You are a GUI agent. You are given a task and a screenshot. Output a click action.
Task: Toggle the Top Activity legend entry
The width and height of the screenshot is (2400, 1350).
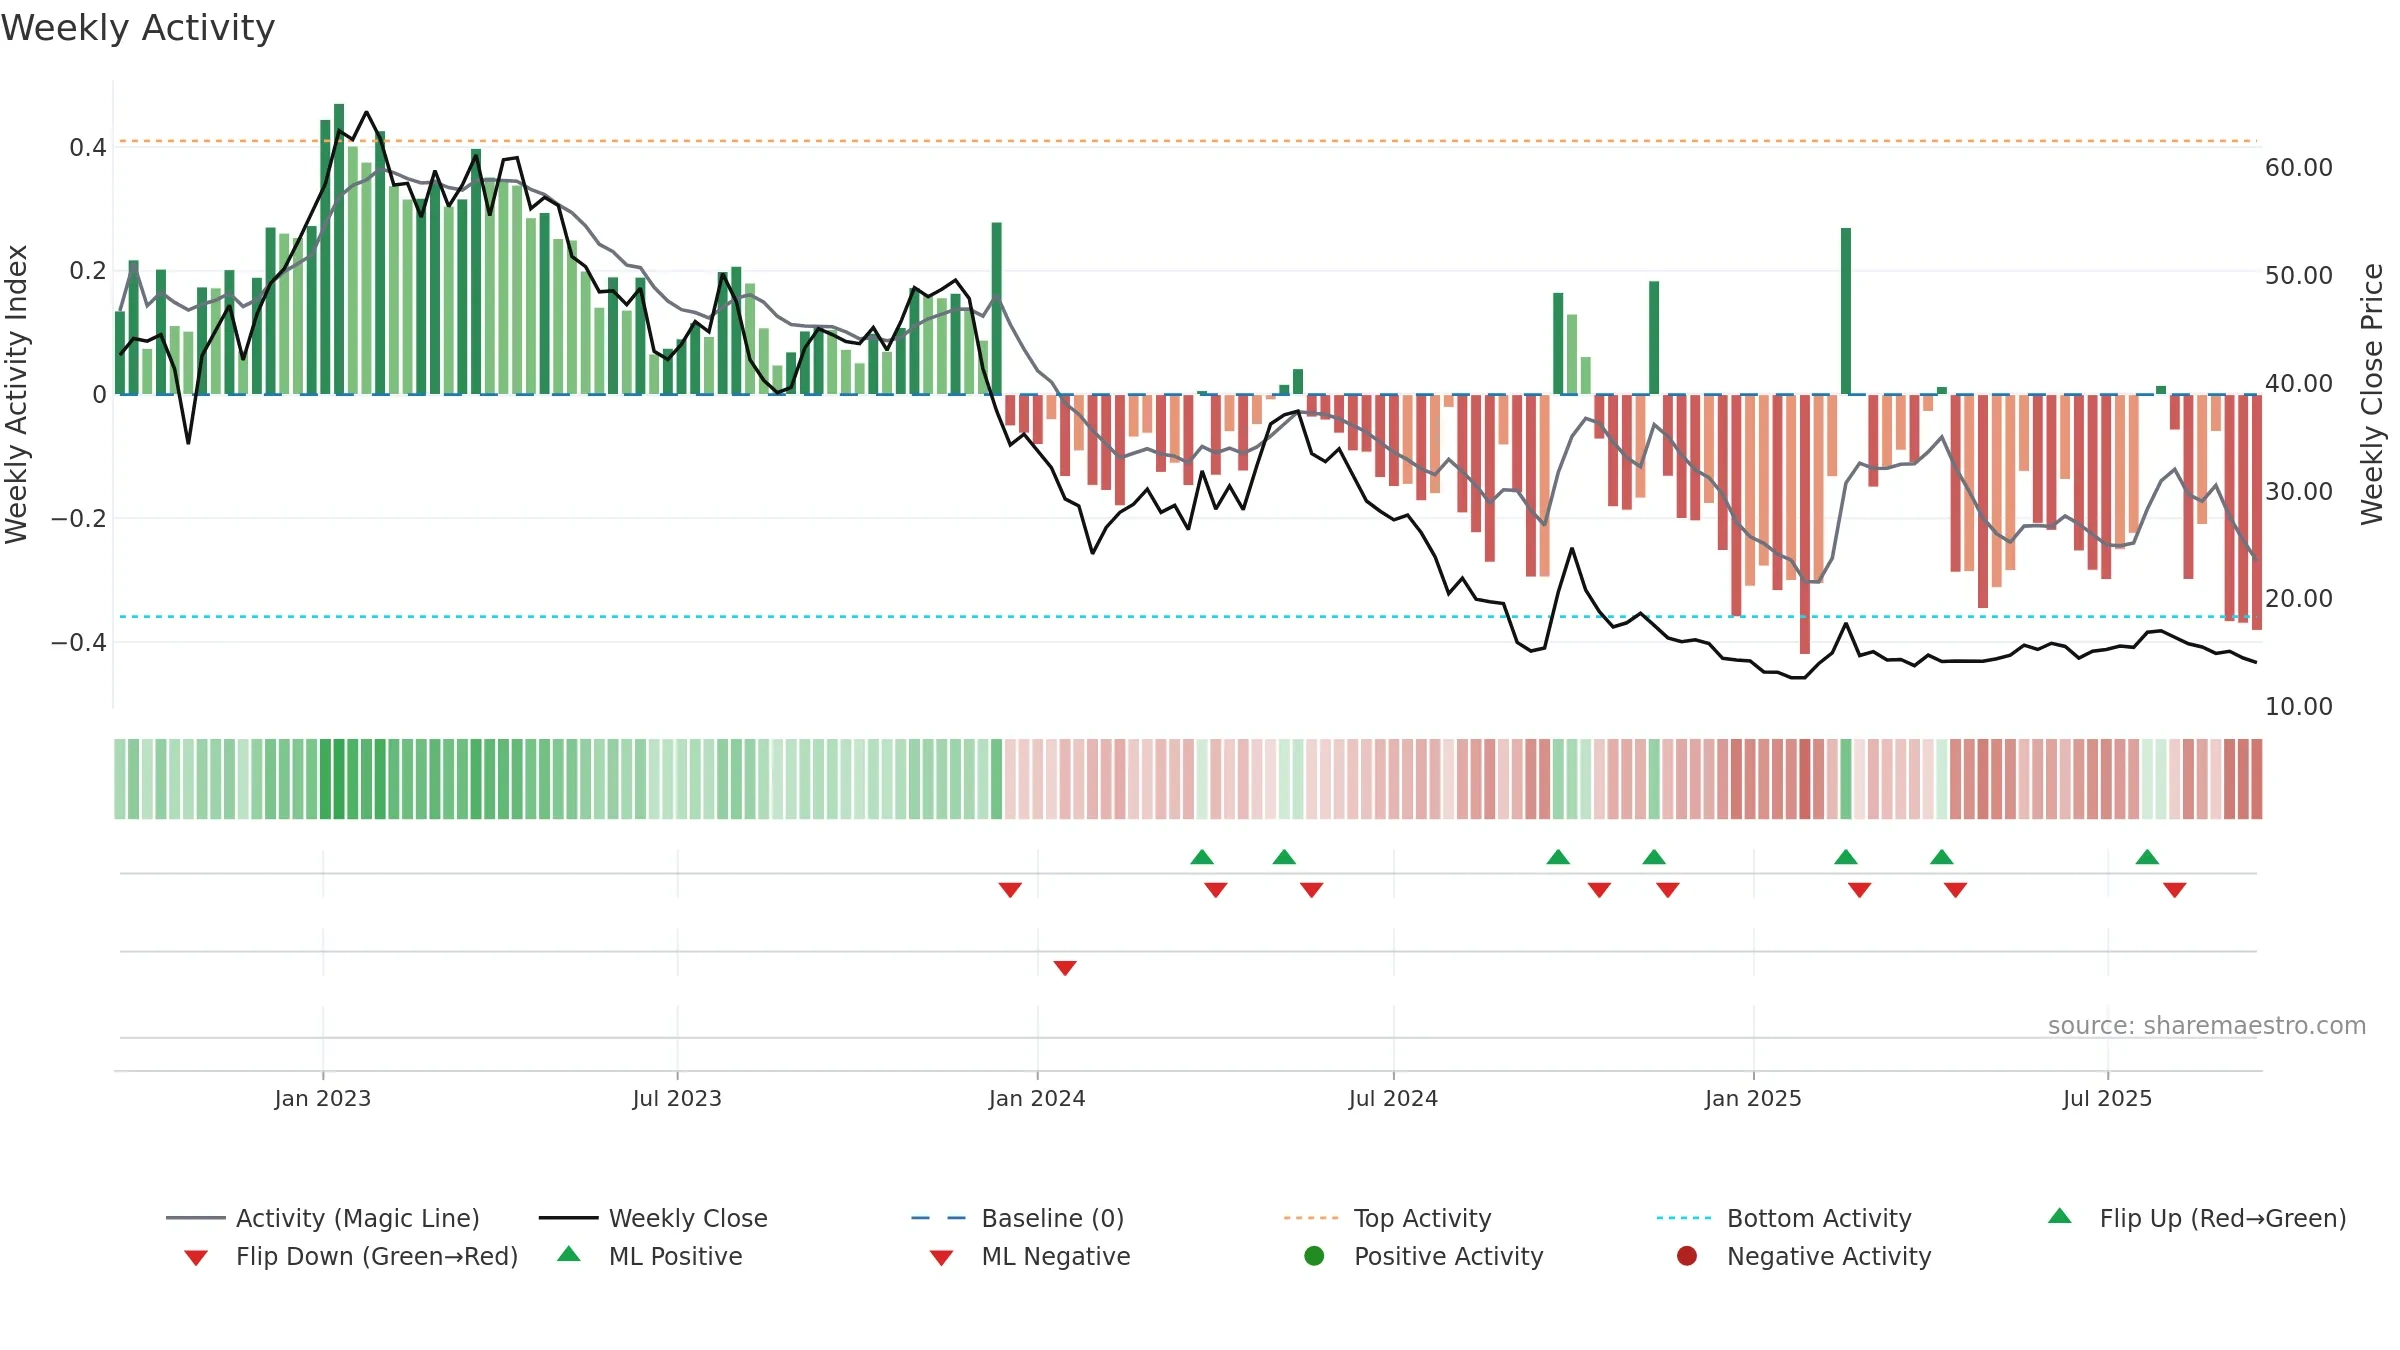(1387, 1218)
